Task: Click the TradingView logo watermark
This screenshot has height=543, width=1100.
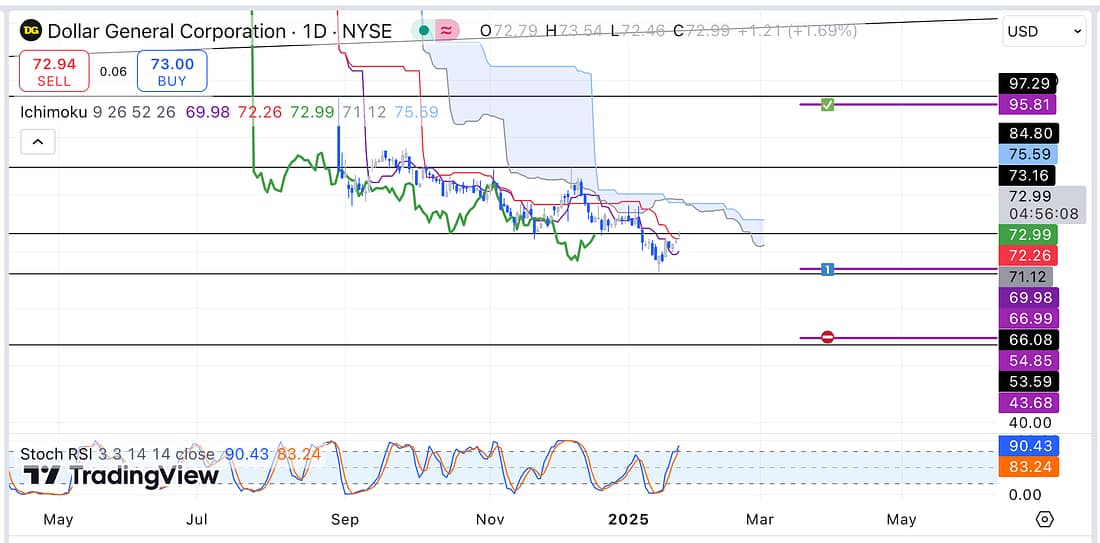Action: (x=120, y=476)
